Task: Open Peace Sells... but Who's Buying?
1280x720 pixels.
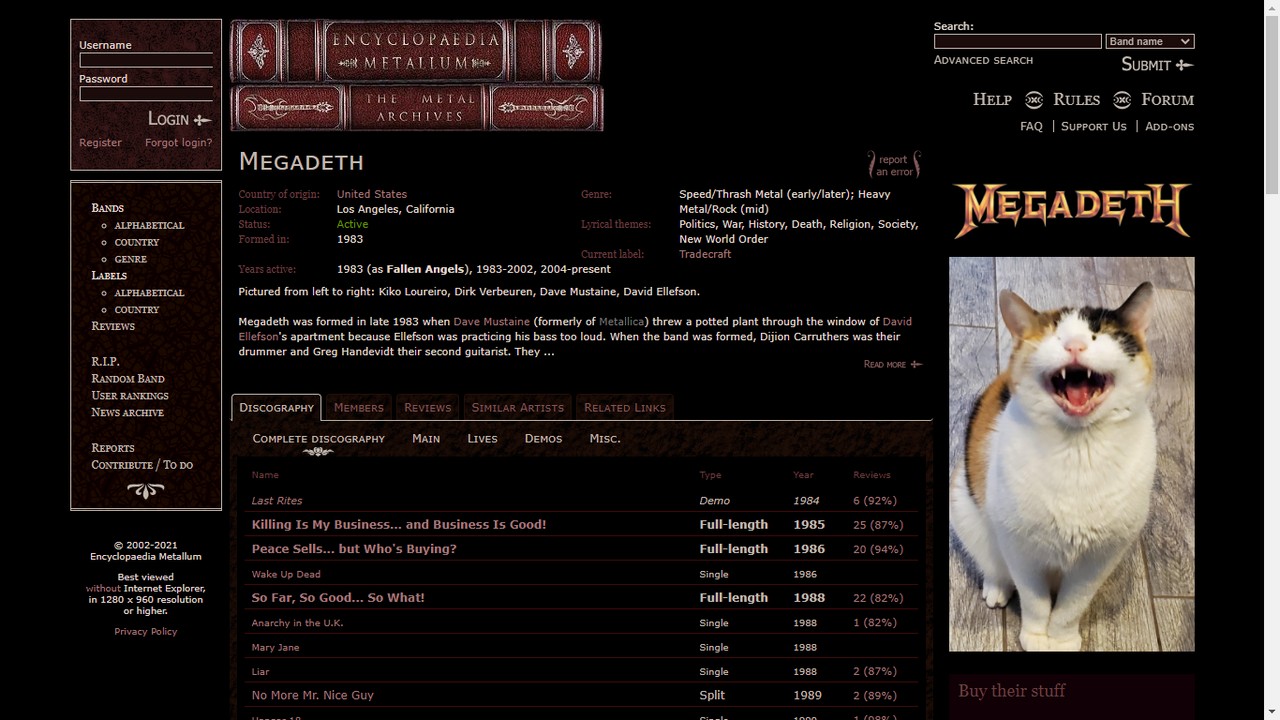Action: tap(354, 549)
